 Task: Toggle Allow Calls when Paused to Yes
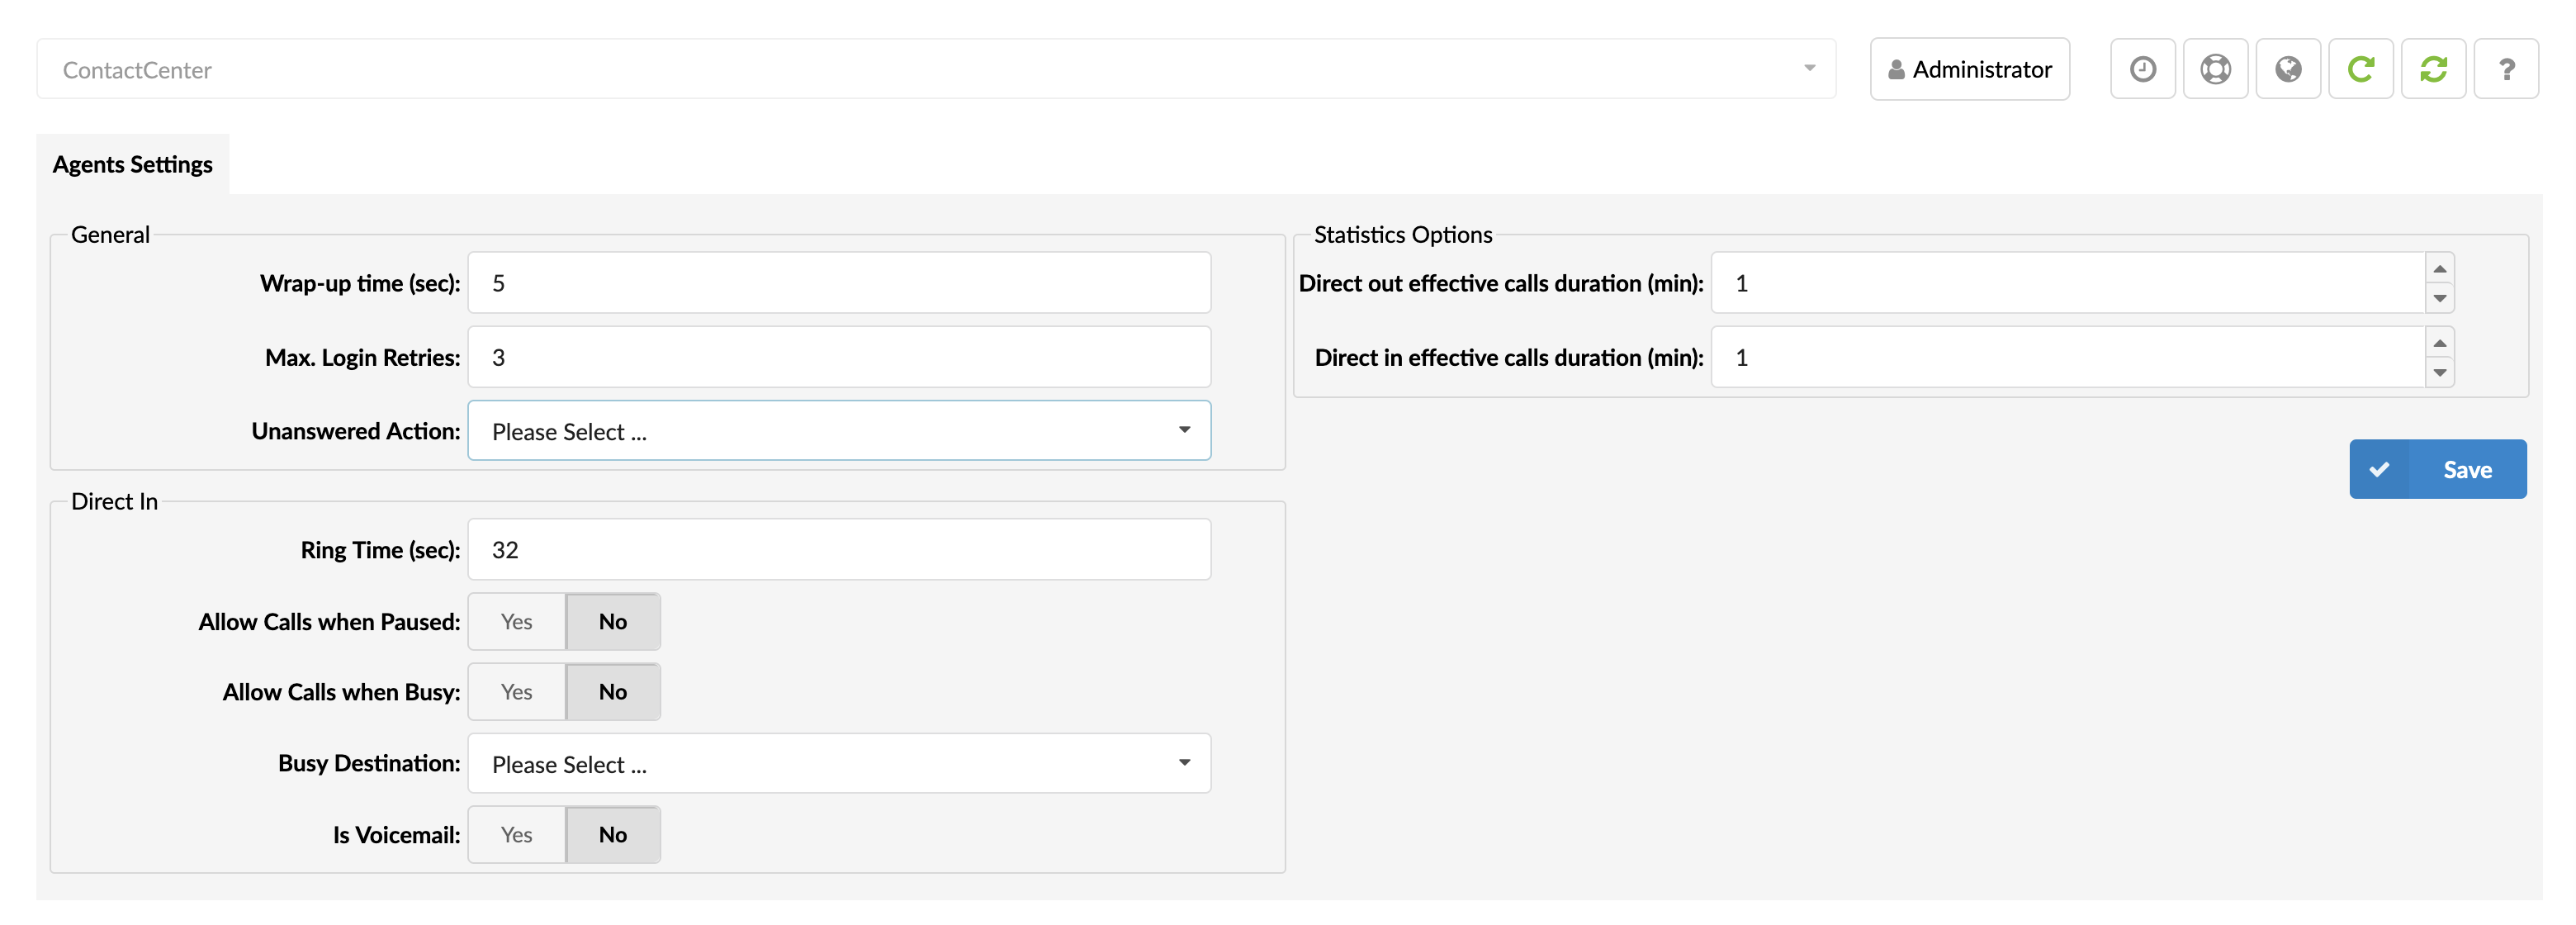(516, 619)
